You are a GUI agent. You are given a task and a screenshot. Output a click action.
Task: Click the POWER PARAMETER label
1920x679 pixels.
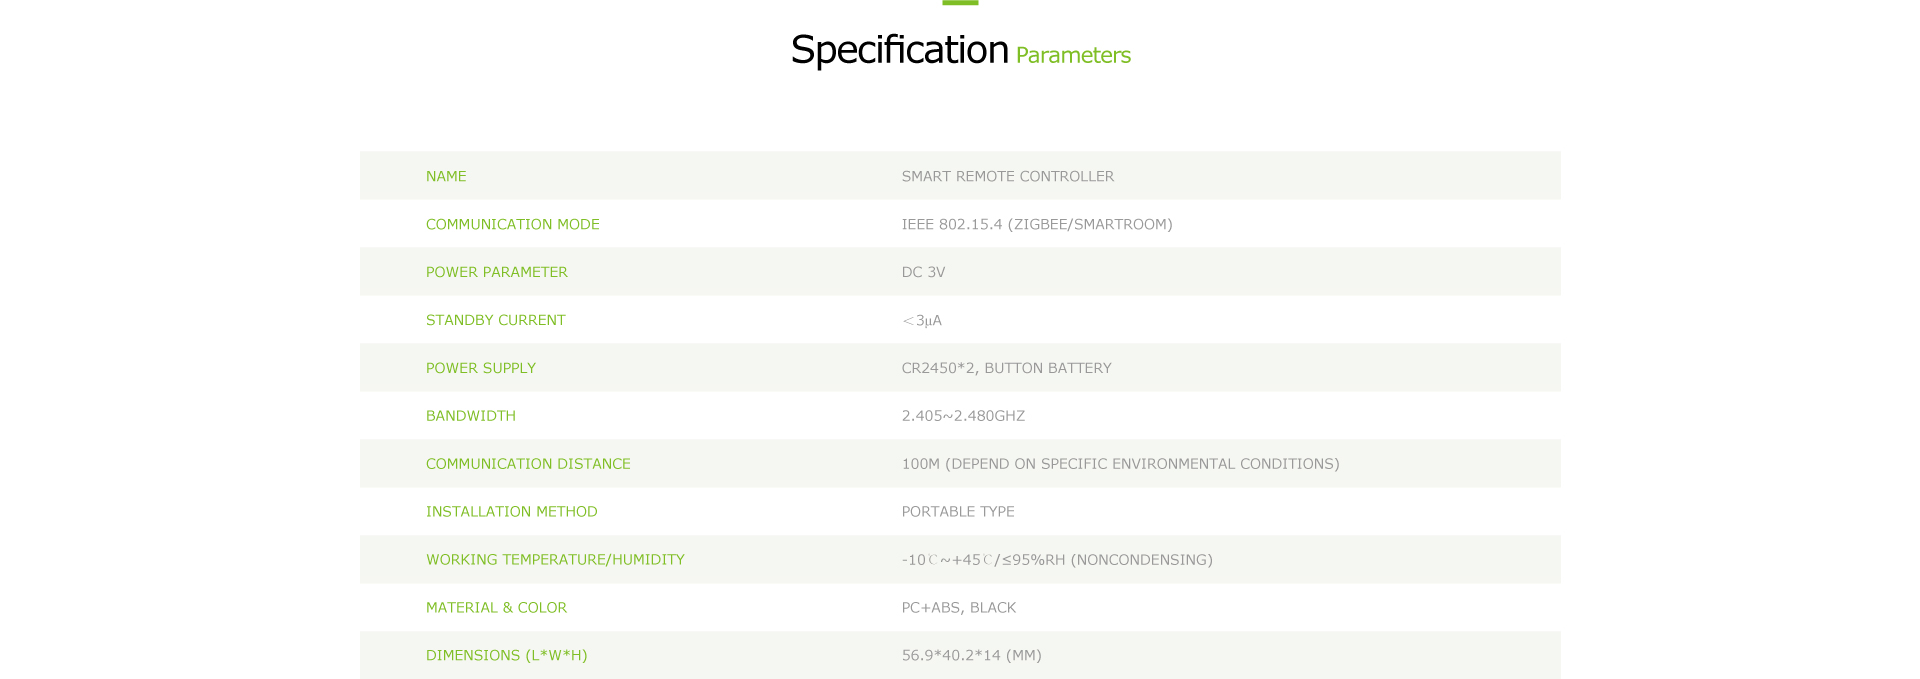coord(496,272)
